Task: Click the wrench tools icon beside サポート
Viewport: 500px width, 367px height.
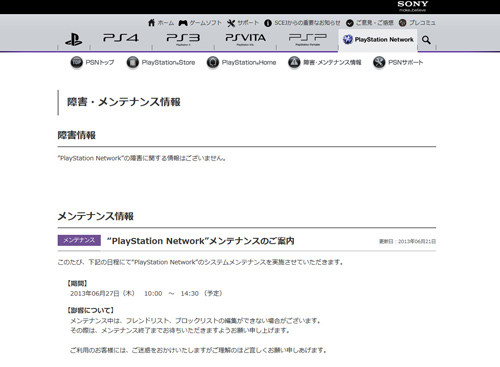Action: pyautogui.click(x=231, y=23)
